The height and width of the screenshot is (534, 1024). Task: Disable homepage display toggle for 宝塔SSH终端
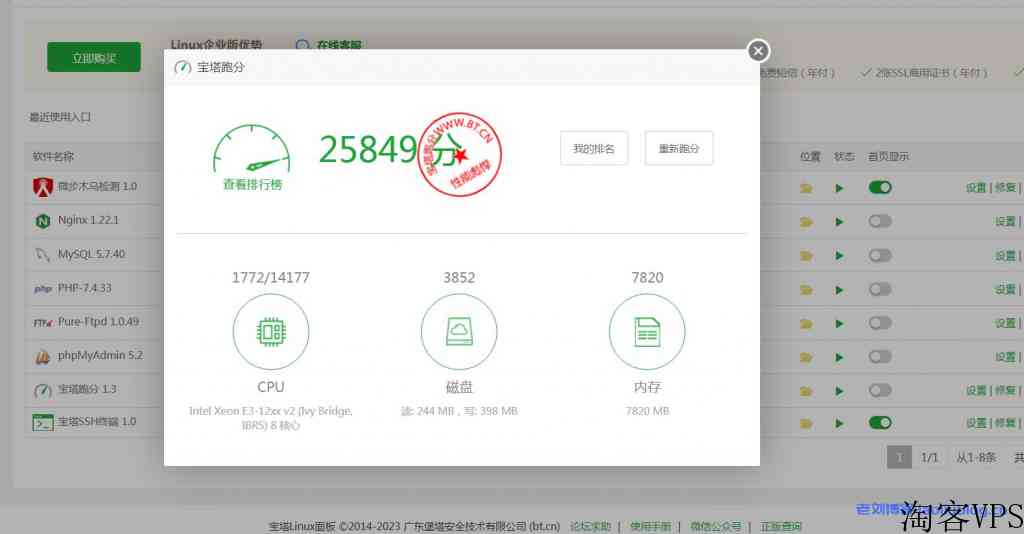click(880, 422)
